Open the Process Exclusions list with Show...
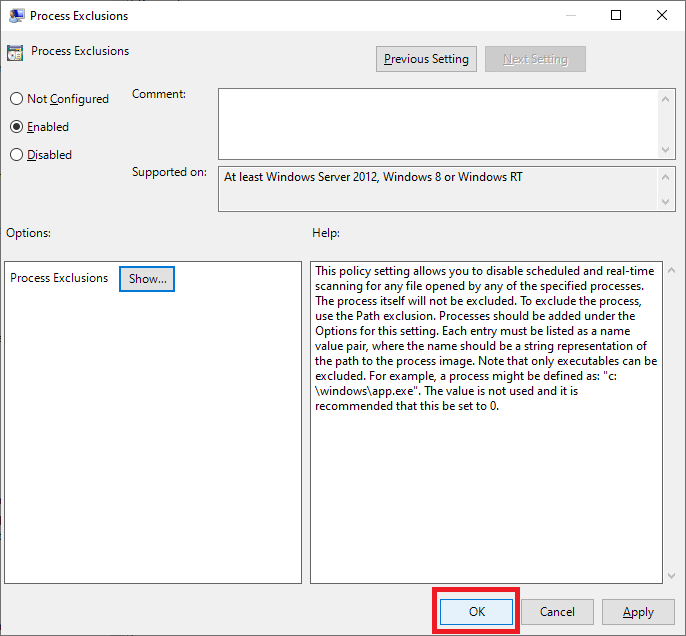Viewport: 686px width, 636px height. (147, 279)
